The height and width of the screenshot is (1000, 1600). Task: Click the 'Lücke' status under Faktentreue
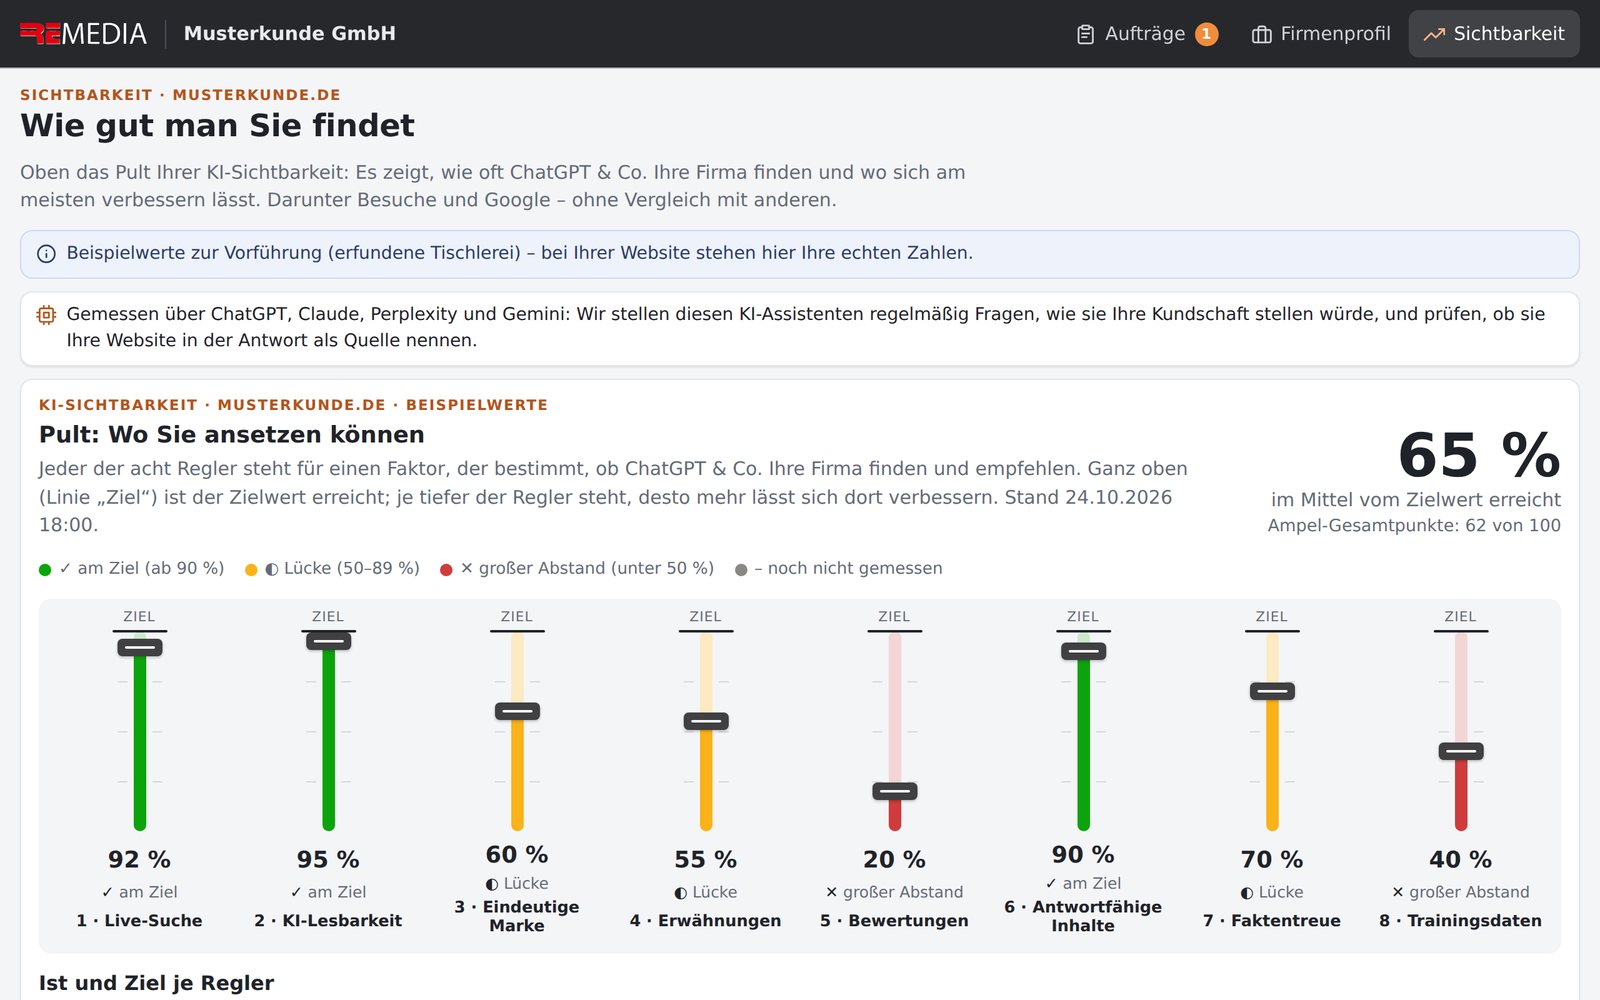coord(1272,893)
